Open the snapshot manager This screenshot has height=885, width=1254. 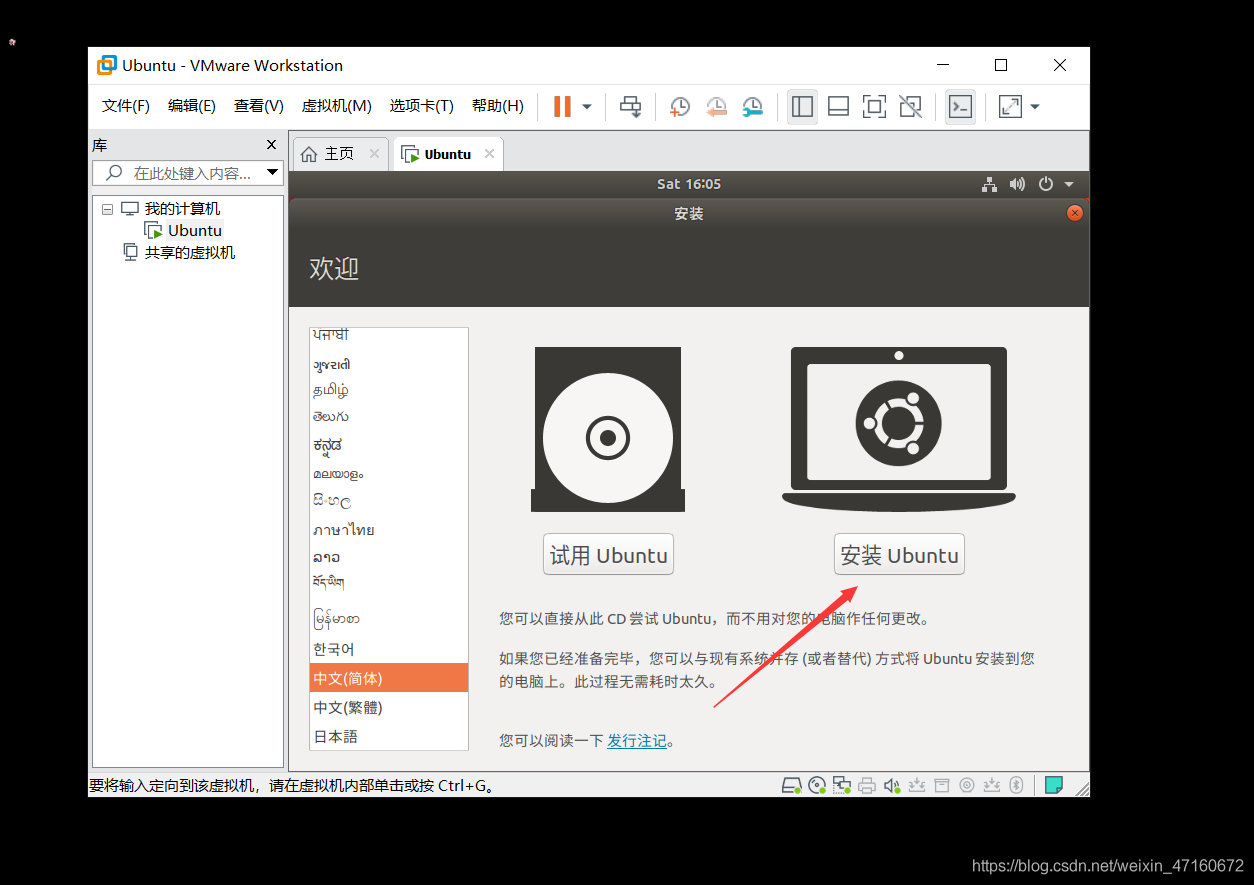point(752,106)
